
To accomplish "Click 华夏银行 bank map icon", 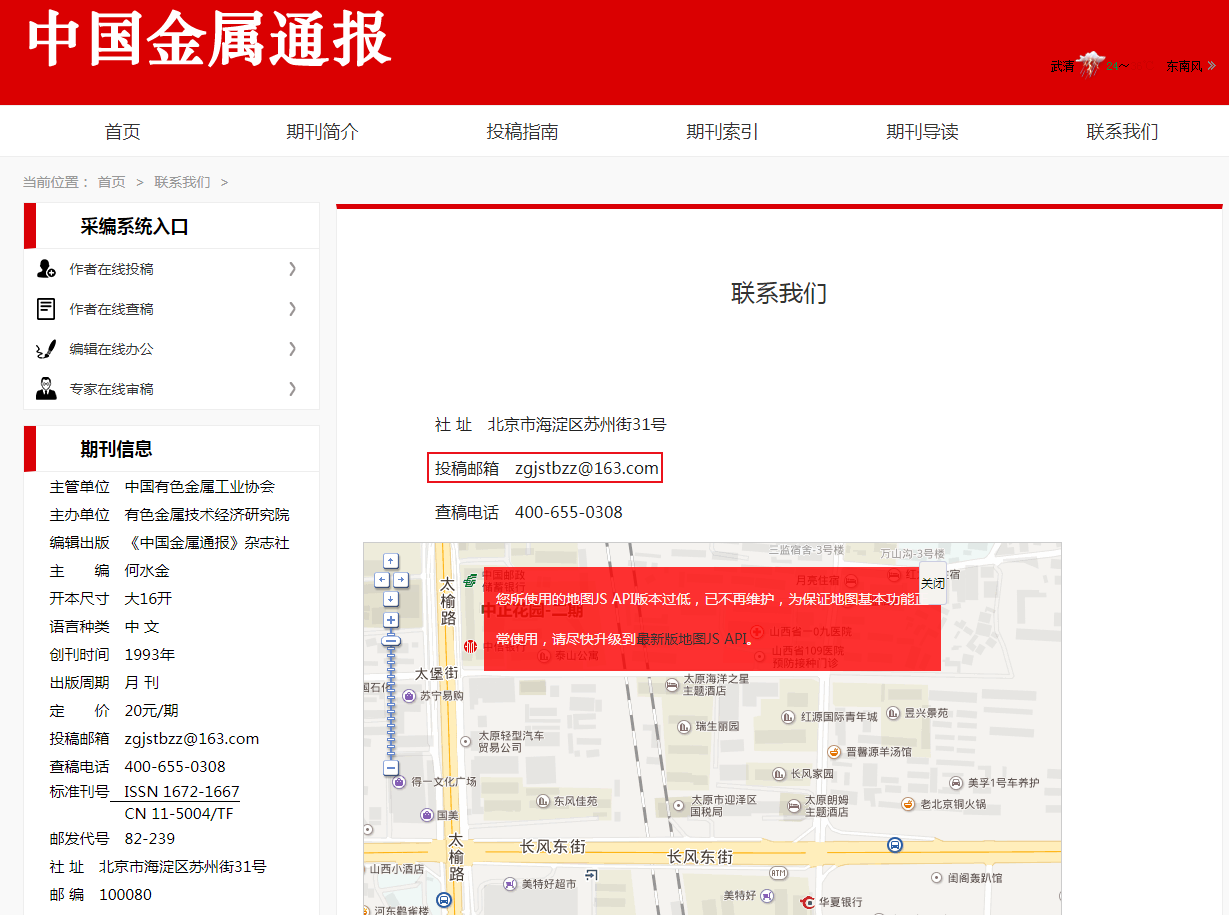I will (x=809, y=902).
